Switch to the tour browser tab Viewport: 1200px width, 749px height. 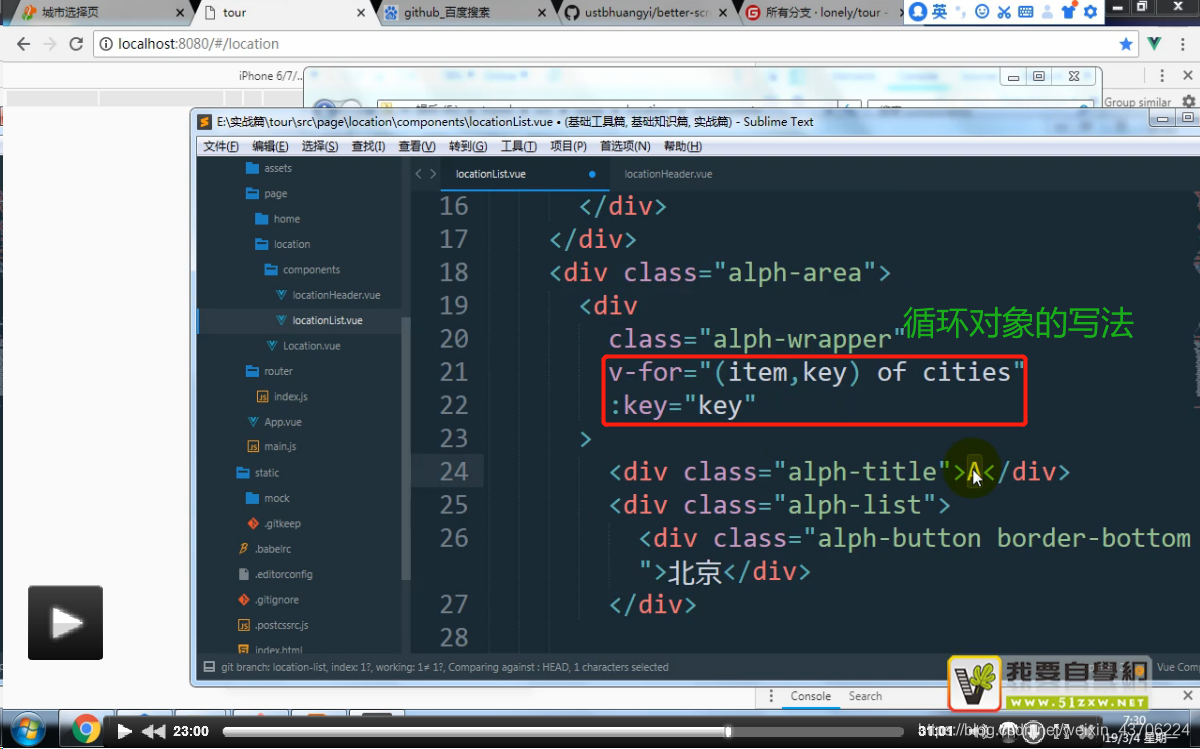[x=283, y=13]
